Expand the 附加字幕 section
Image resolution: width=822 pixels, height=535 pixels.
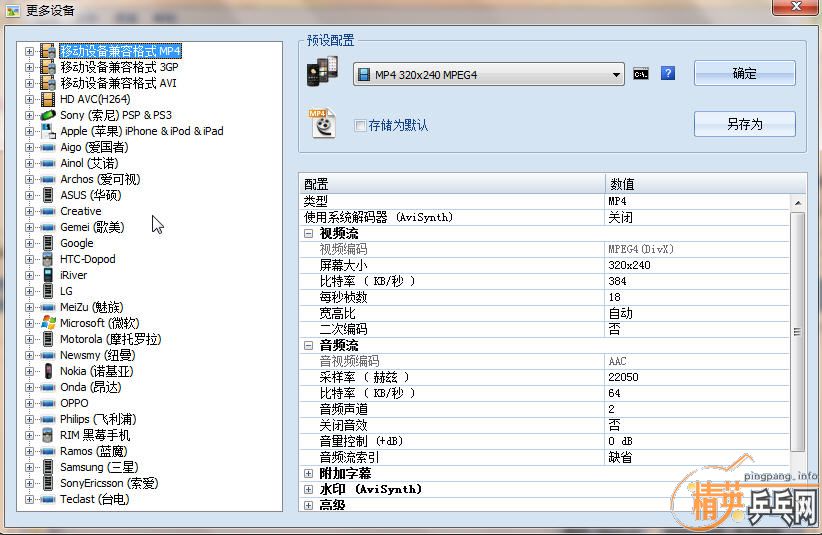308,473
